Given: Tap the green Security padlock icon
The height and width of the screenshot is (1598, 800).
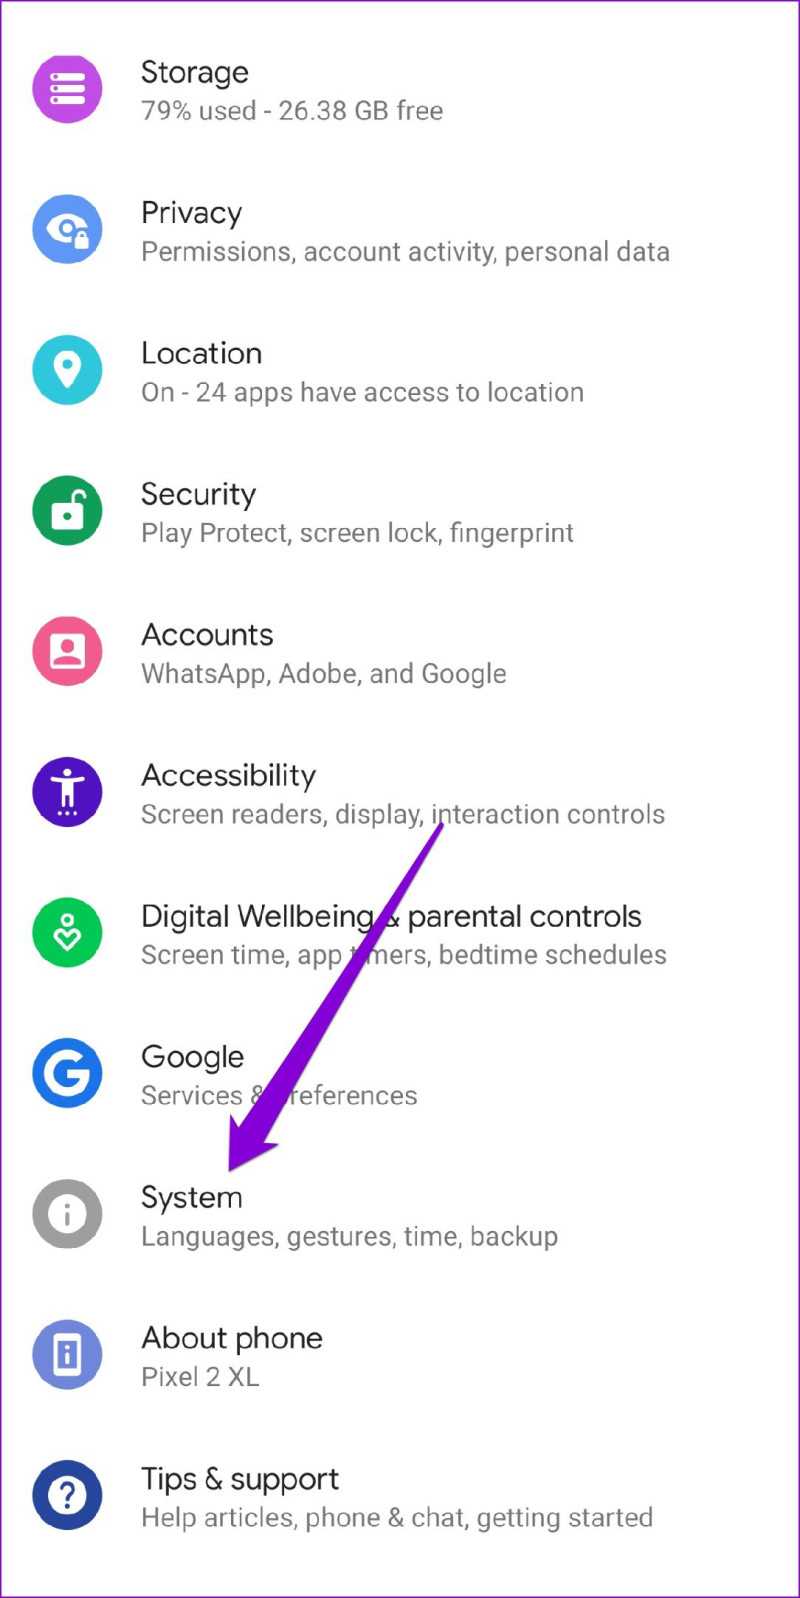Looking at the screenshot, I should point(67,511).
